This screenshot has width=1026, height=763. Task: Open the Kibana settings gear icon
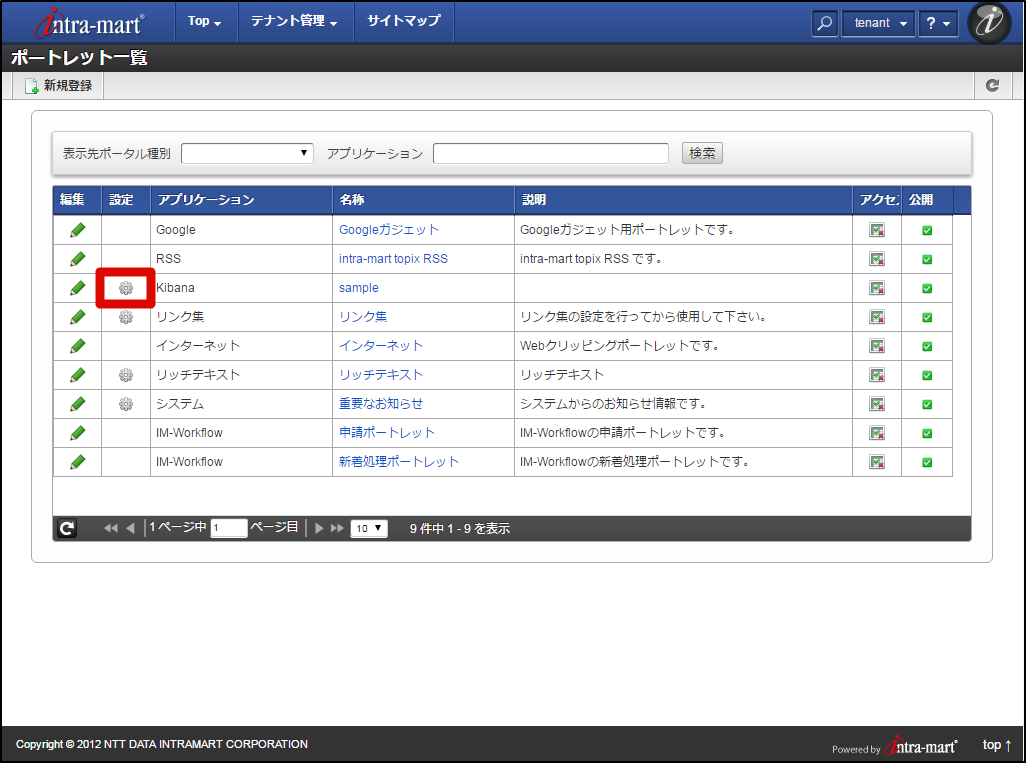pyautogui.click(x=124, y=287)
